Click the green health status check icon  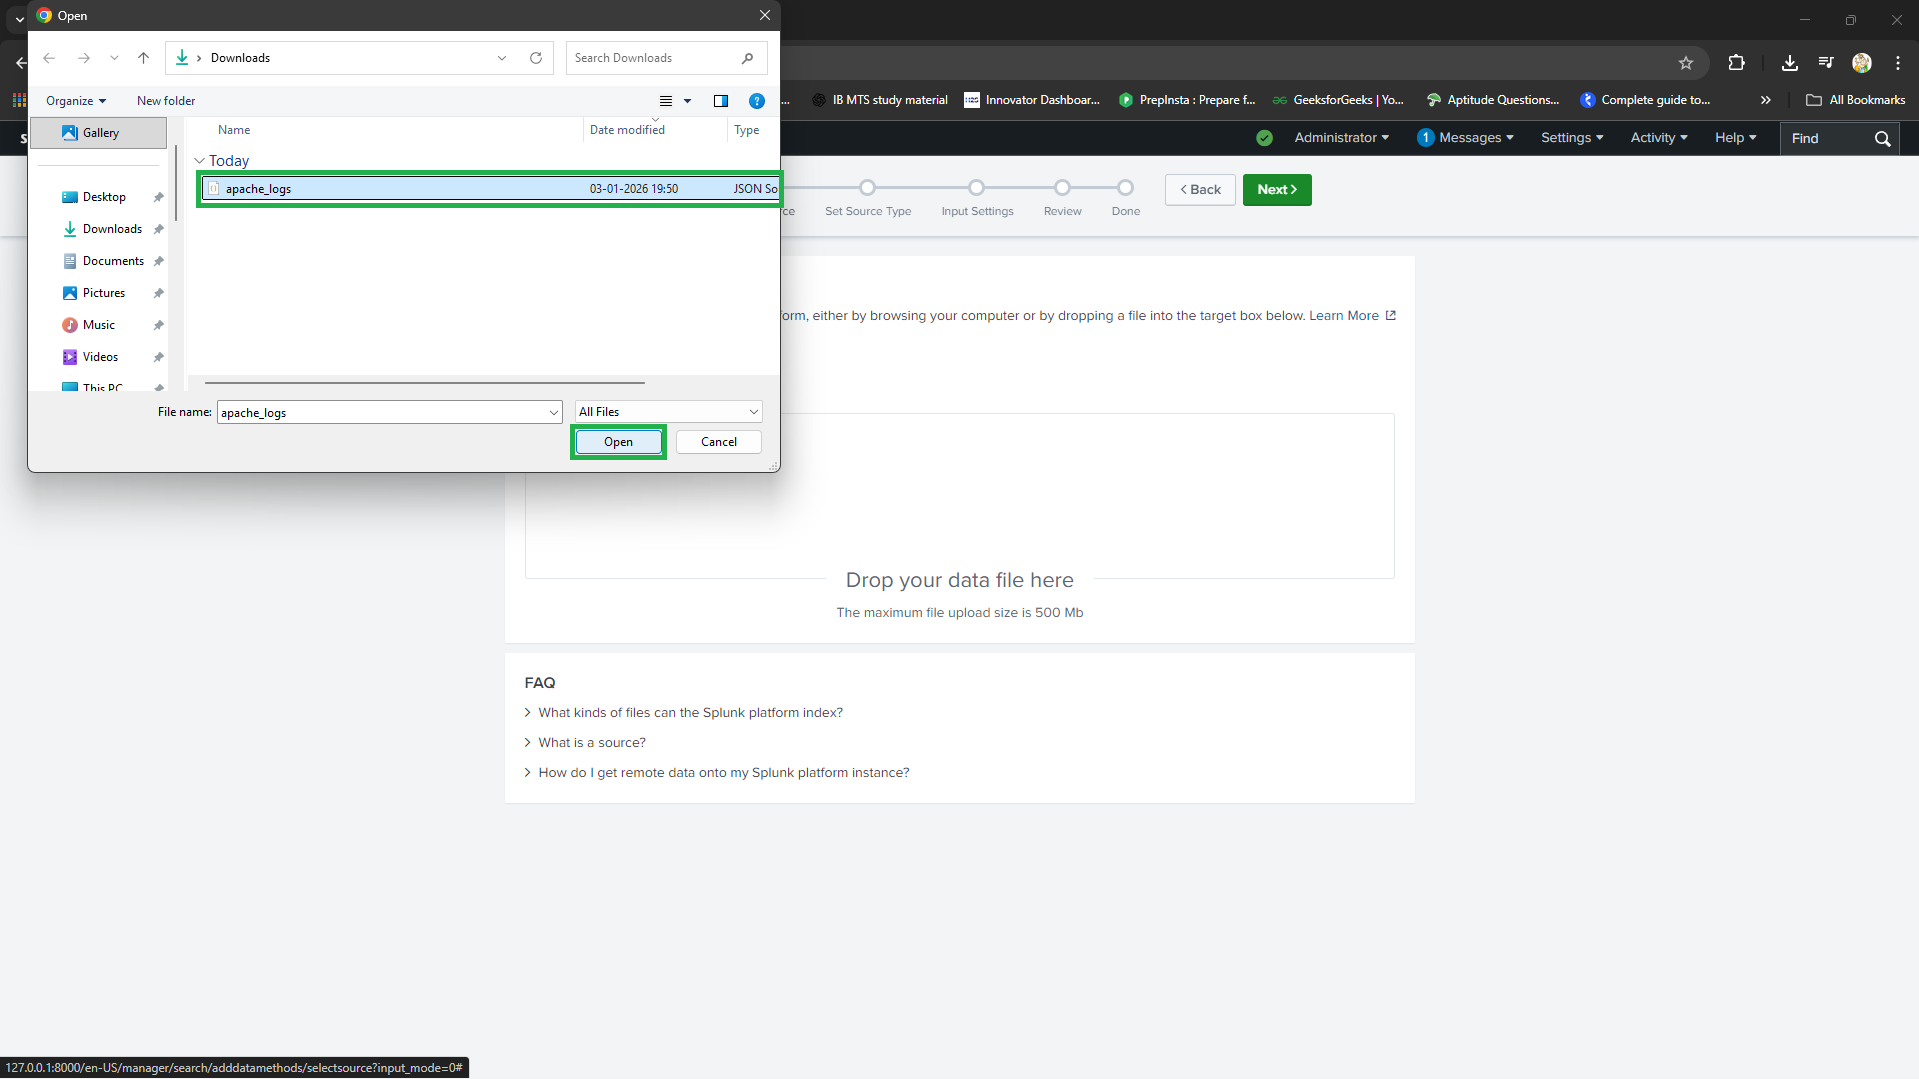point(1265,138)
